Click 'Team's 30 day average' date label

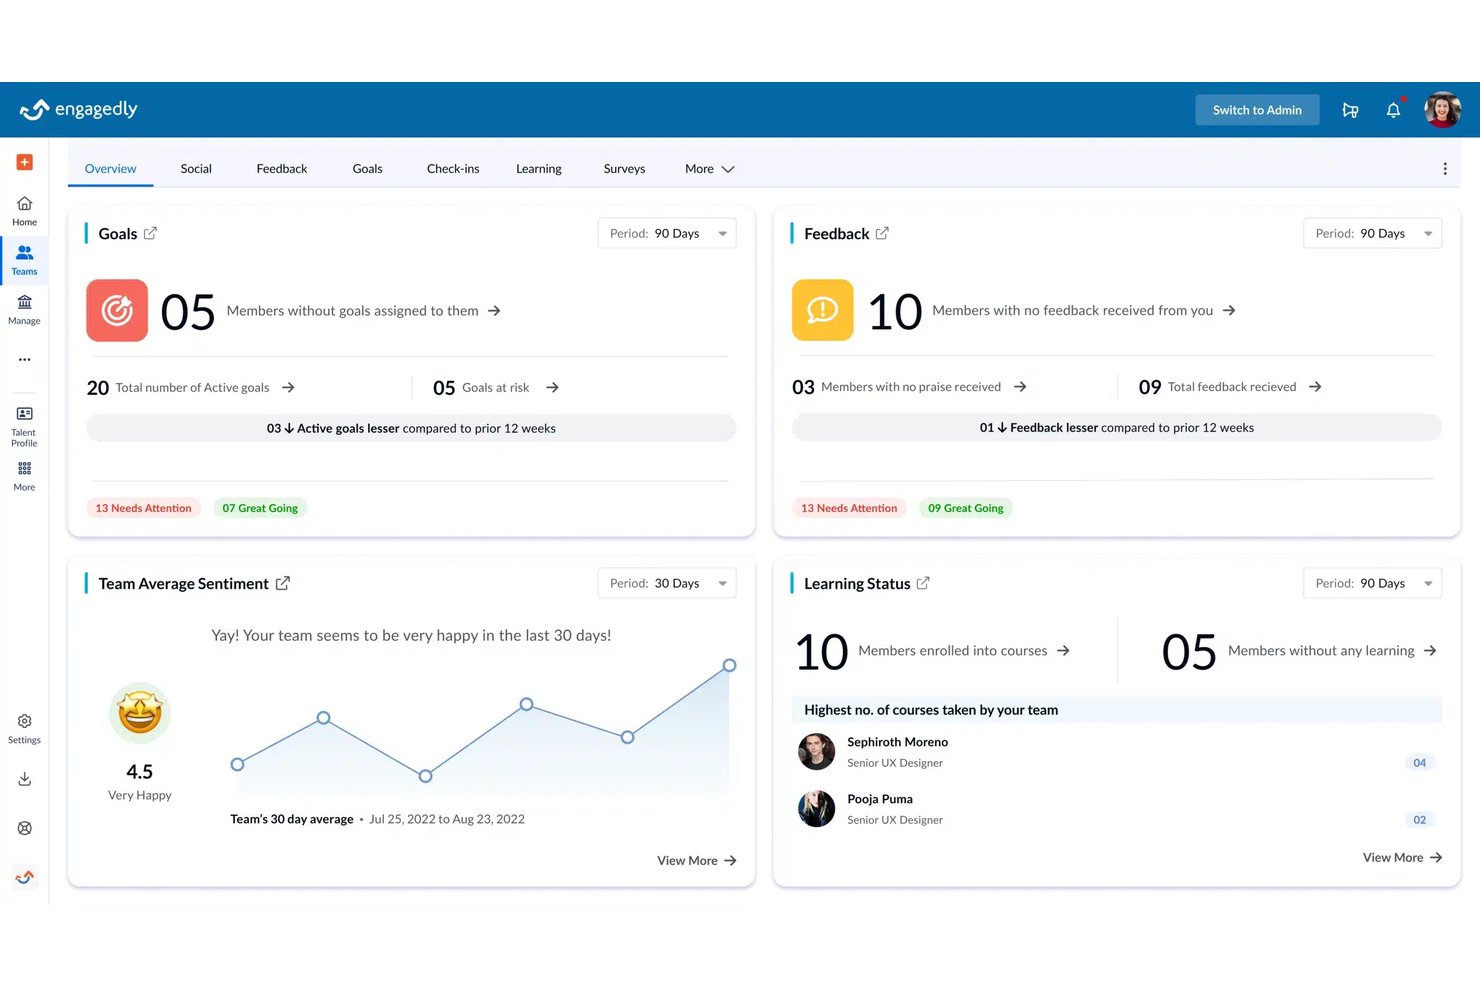(x=377, y=819)
